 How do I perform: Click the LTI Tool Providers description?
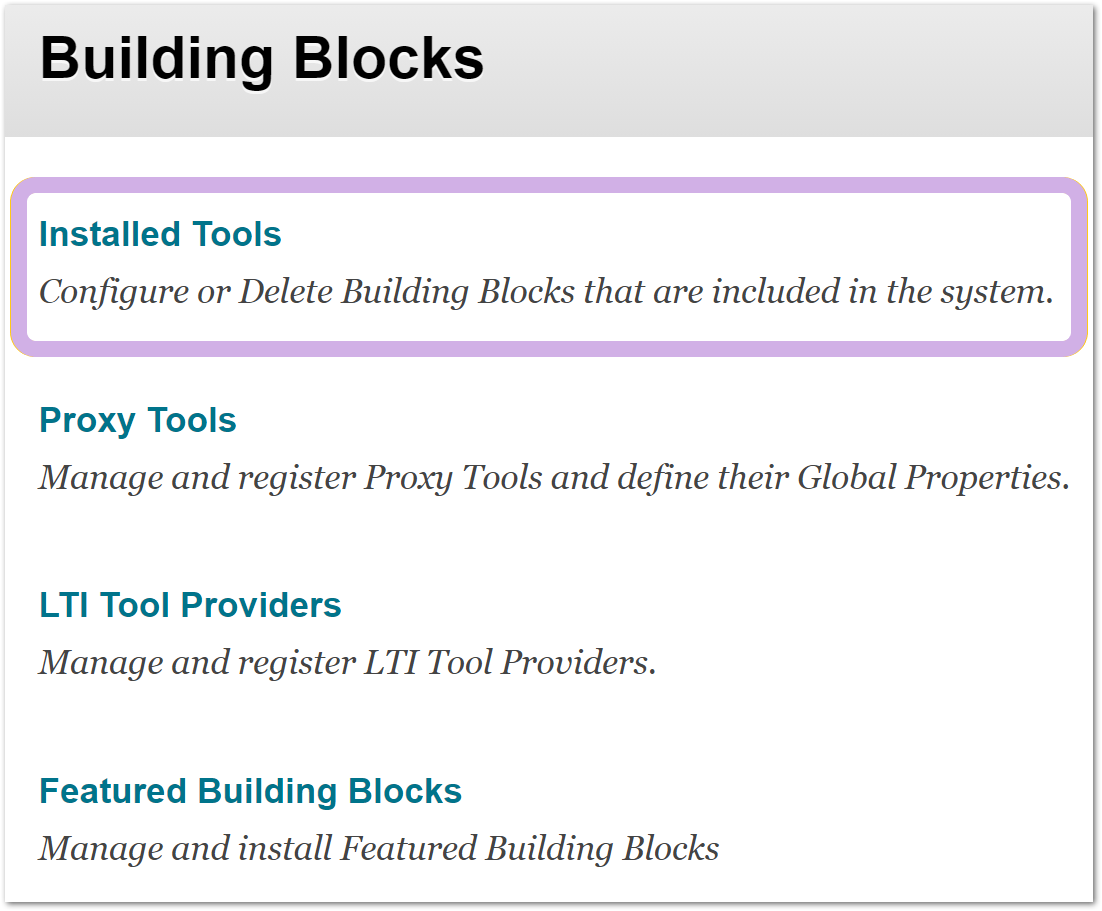coord(348,663)
